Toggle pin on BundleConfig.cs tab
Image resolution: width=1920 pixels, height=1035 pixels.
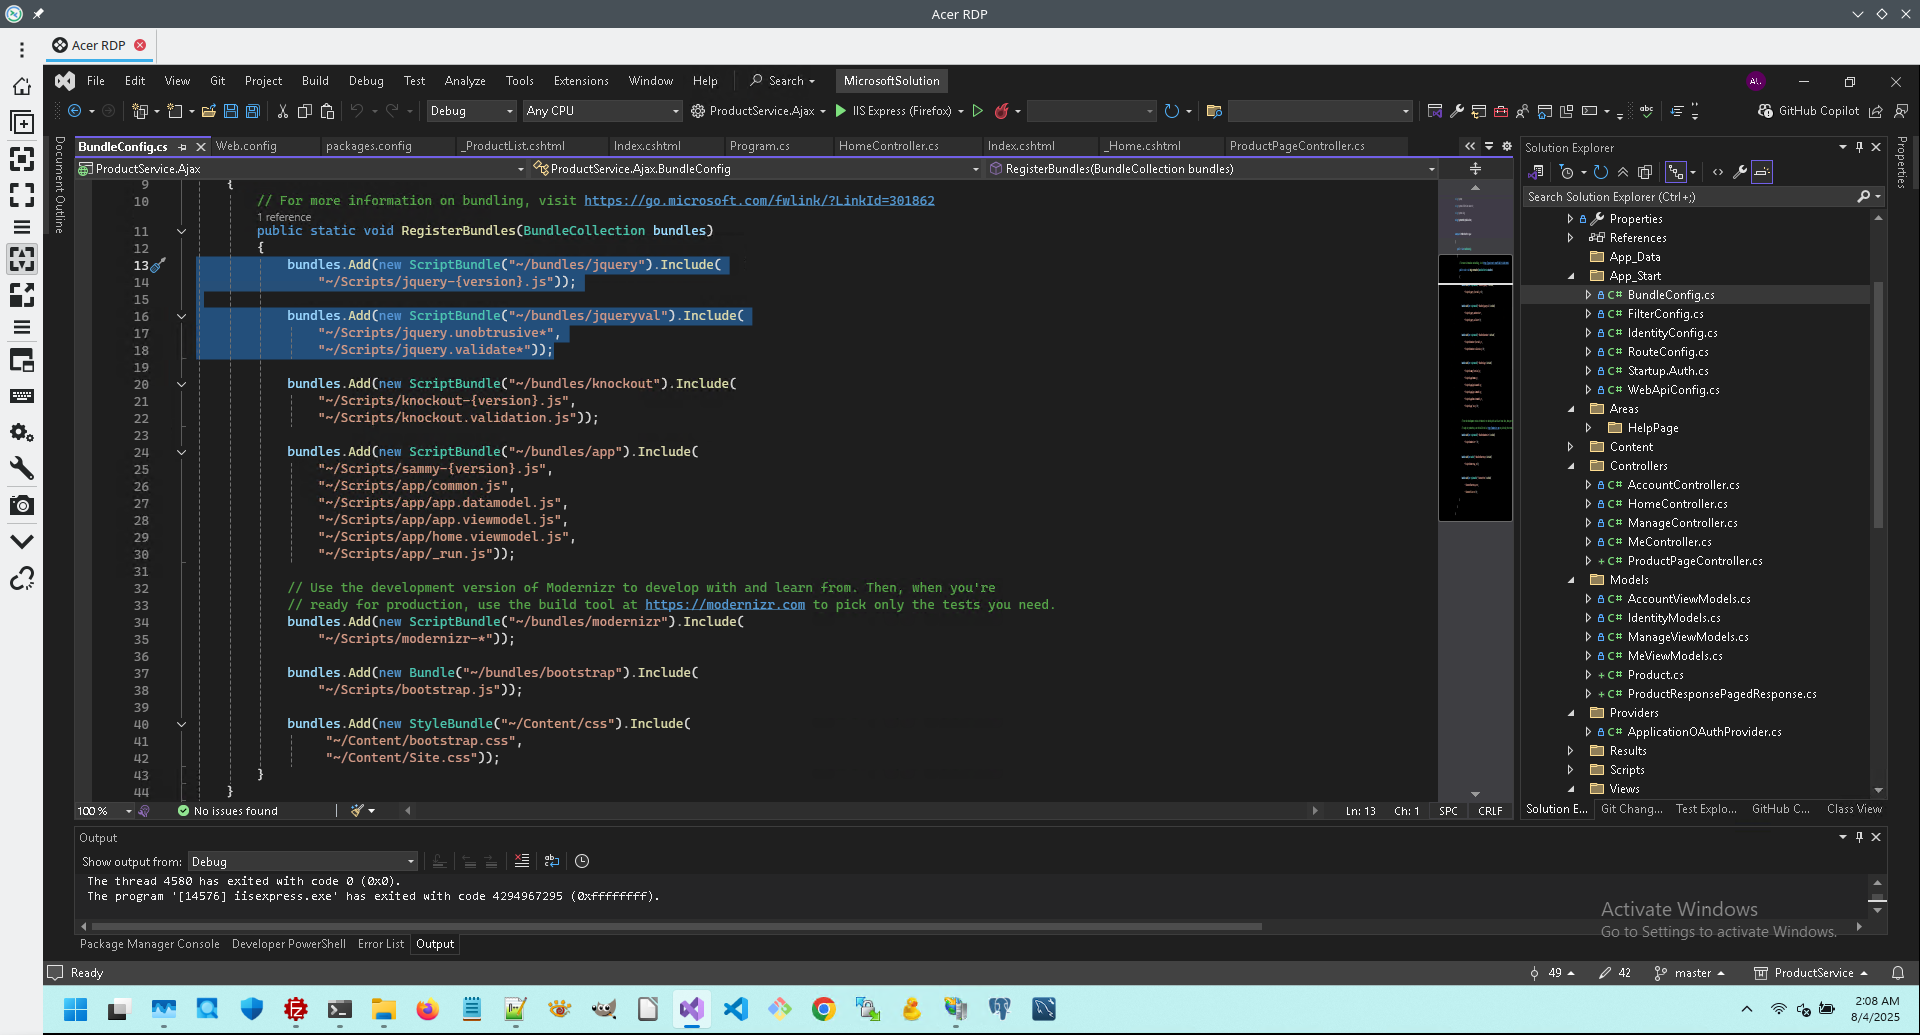tap(182, 147)
